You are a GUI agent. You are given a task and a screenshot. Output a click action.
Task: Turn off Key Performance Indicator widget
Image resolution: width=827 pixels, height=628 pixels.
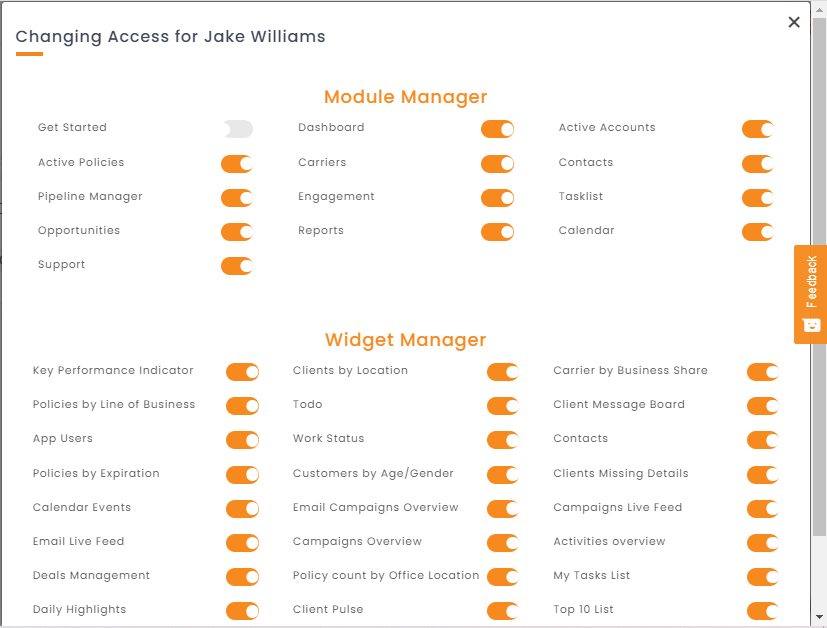243,372
